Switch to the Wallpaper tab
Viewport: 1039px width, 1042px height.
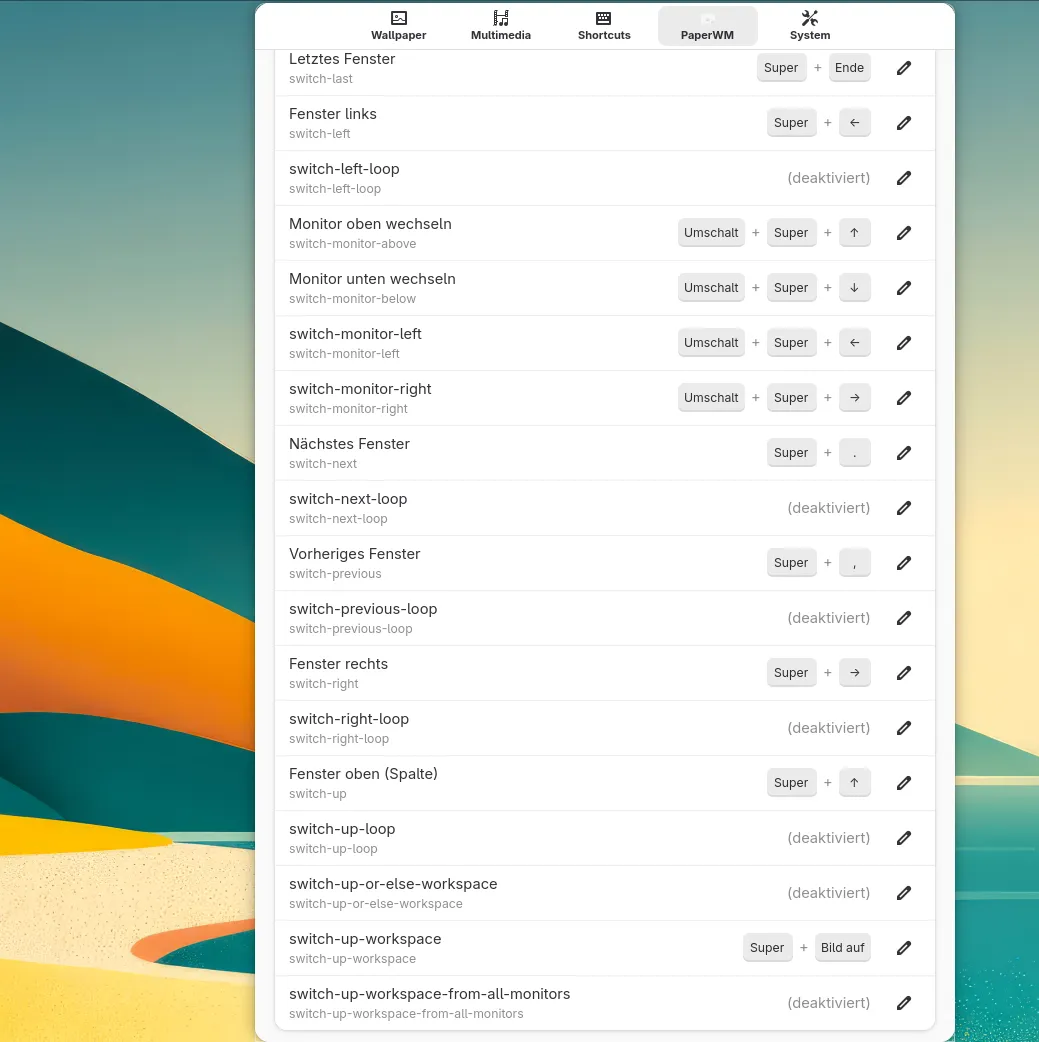click(x=399, y=26)
